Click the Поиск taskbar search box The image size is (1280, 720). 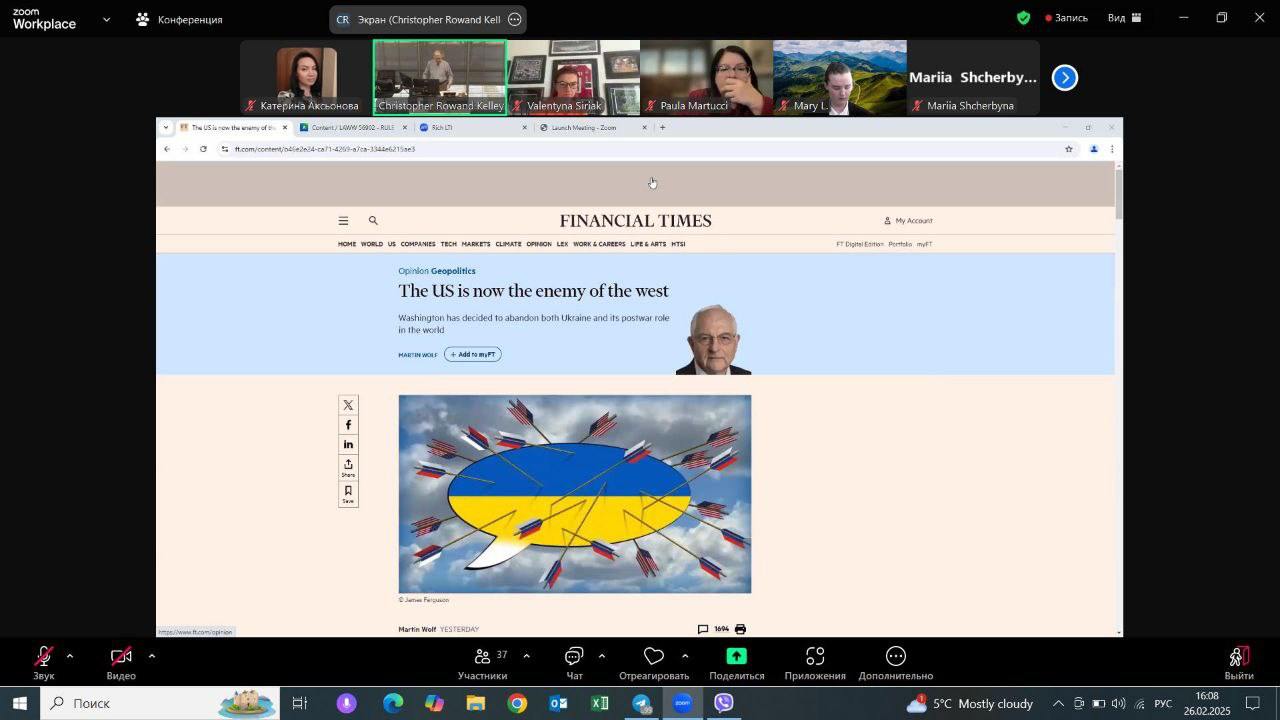(160, 703)
